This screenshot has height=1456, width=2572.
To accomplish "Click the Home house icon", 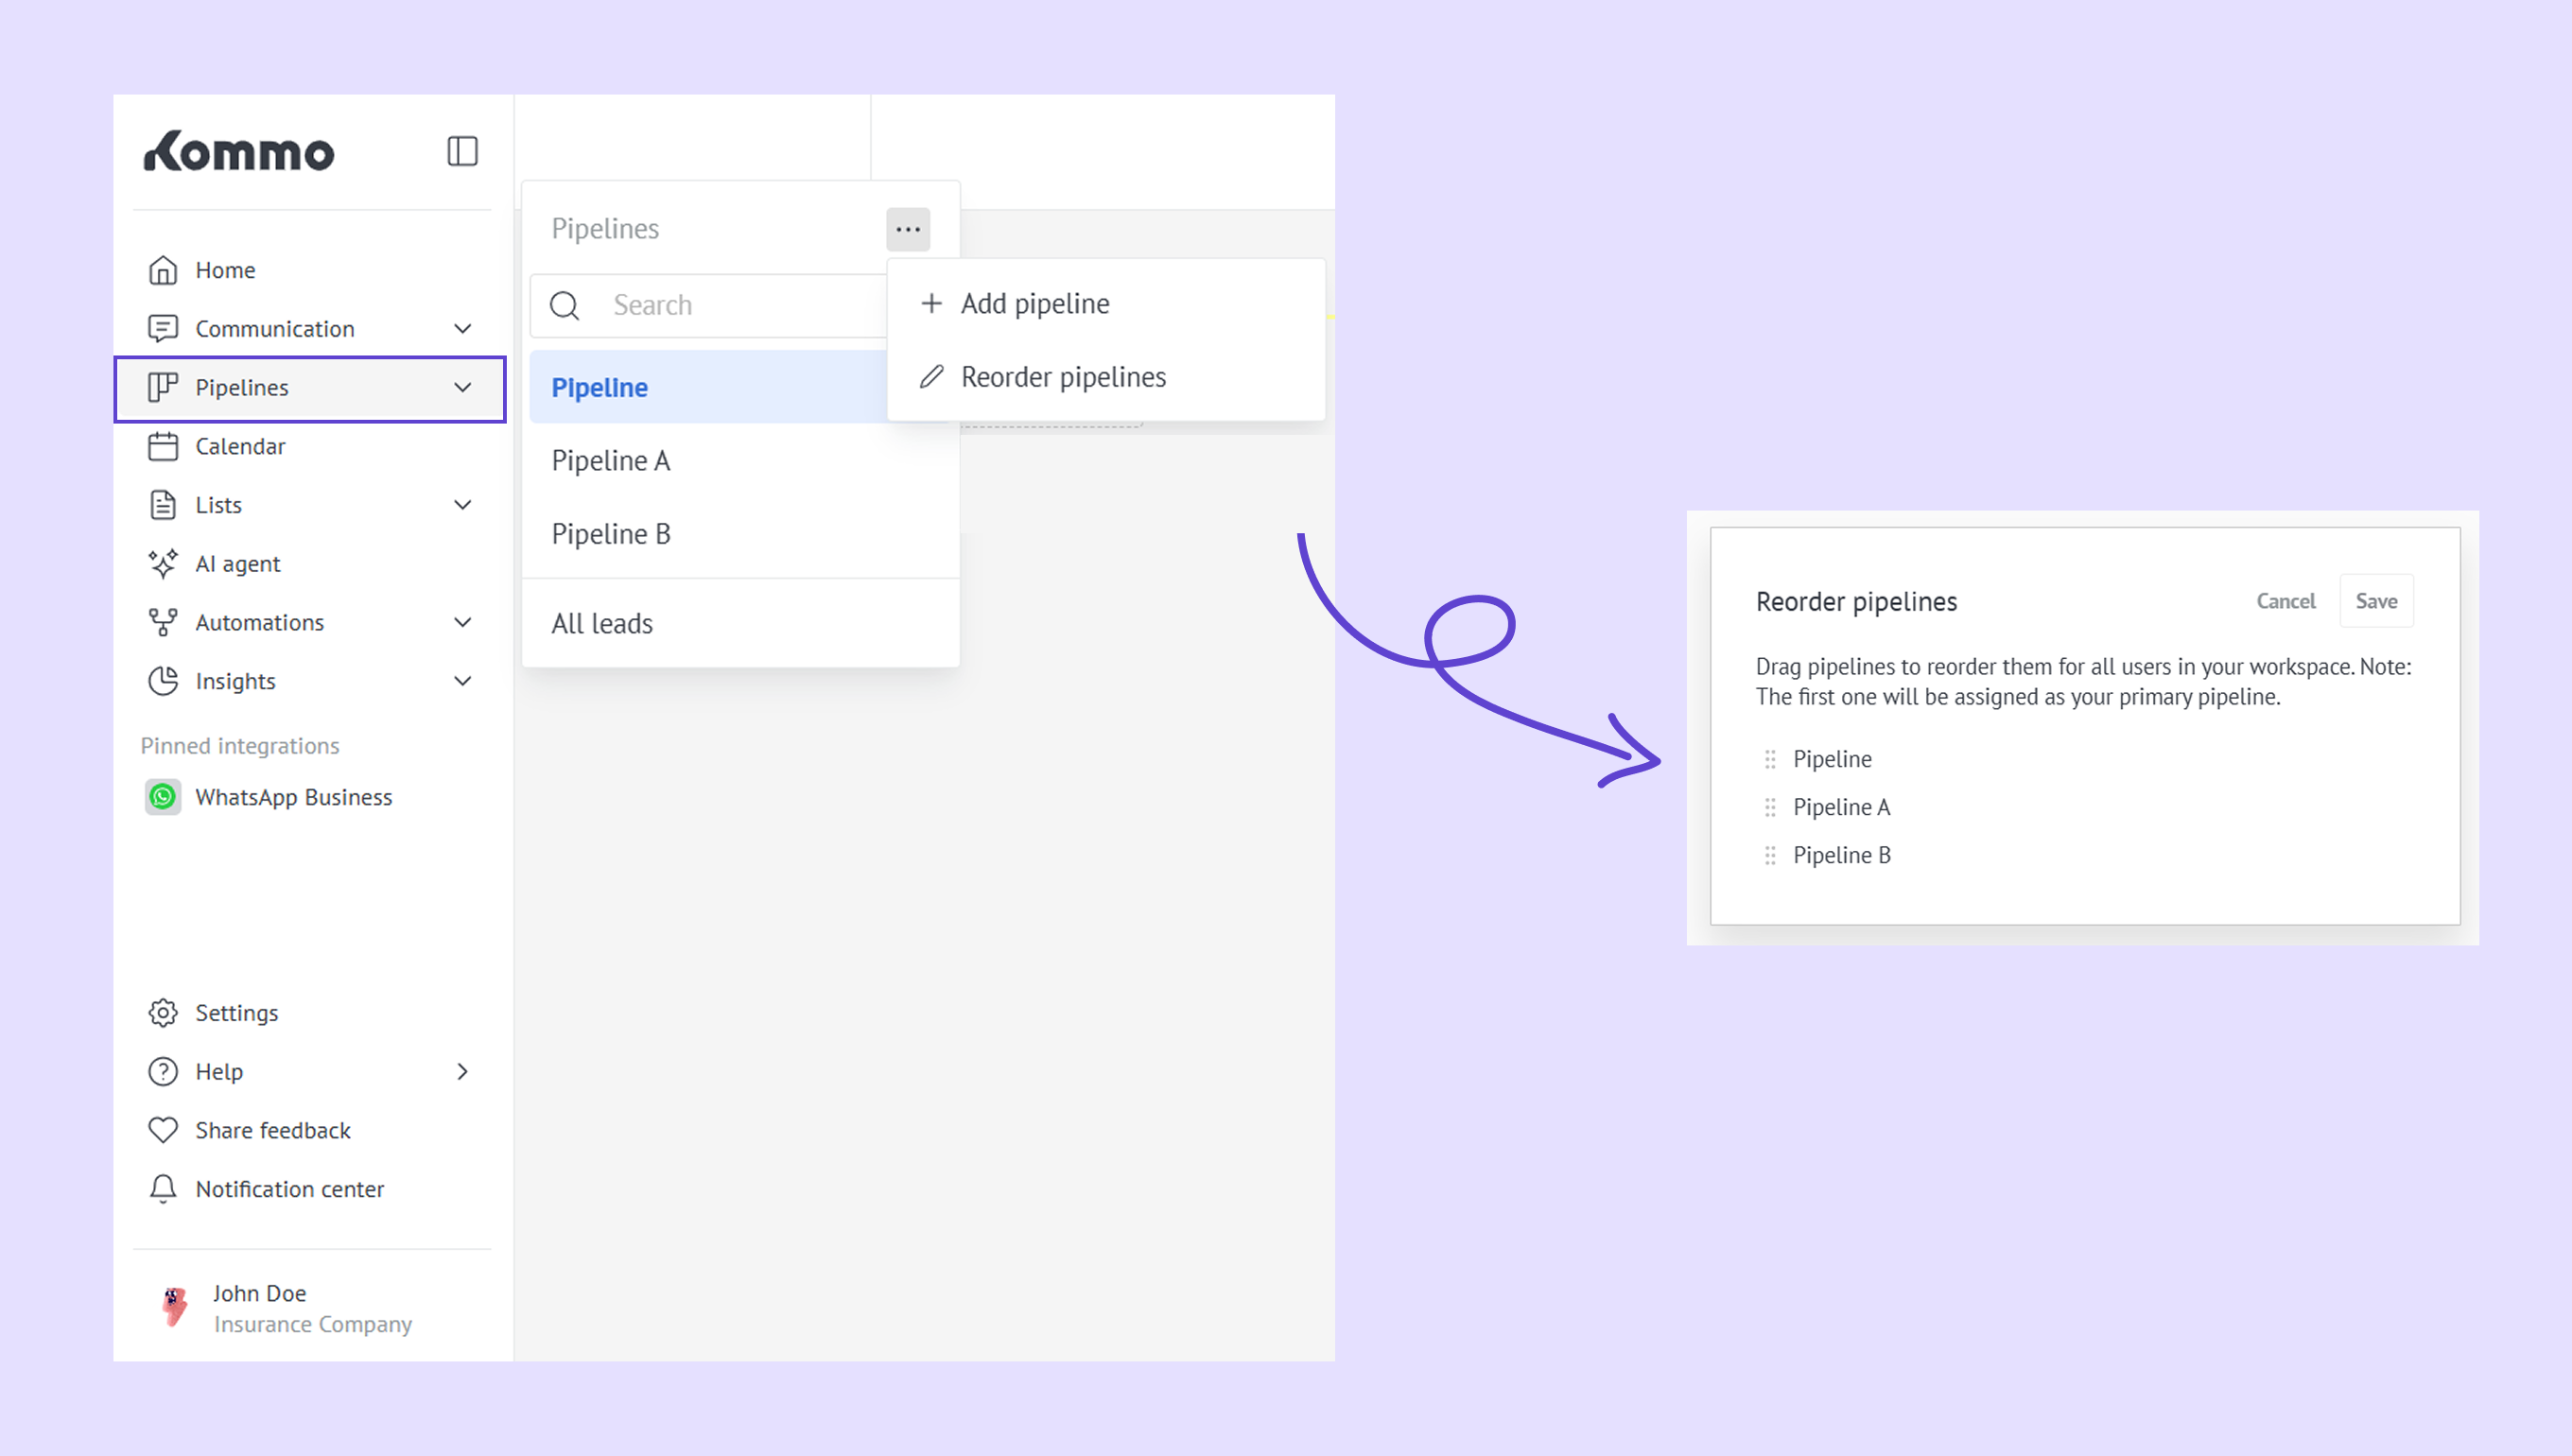I will click(x=163, y=270).
